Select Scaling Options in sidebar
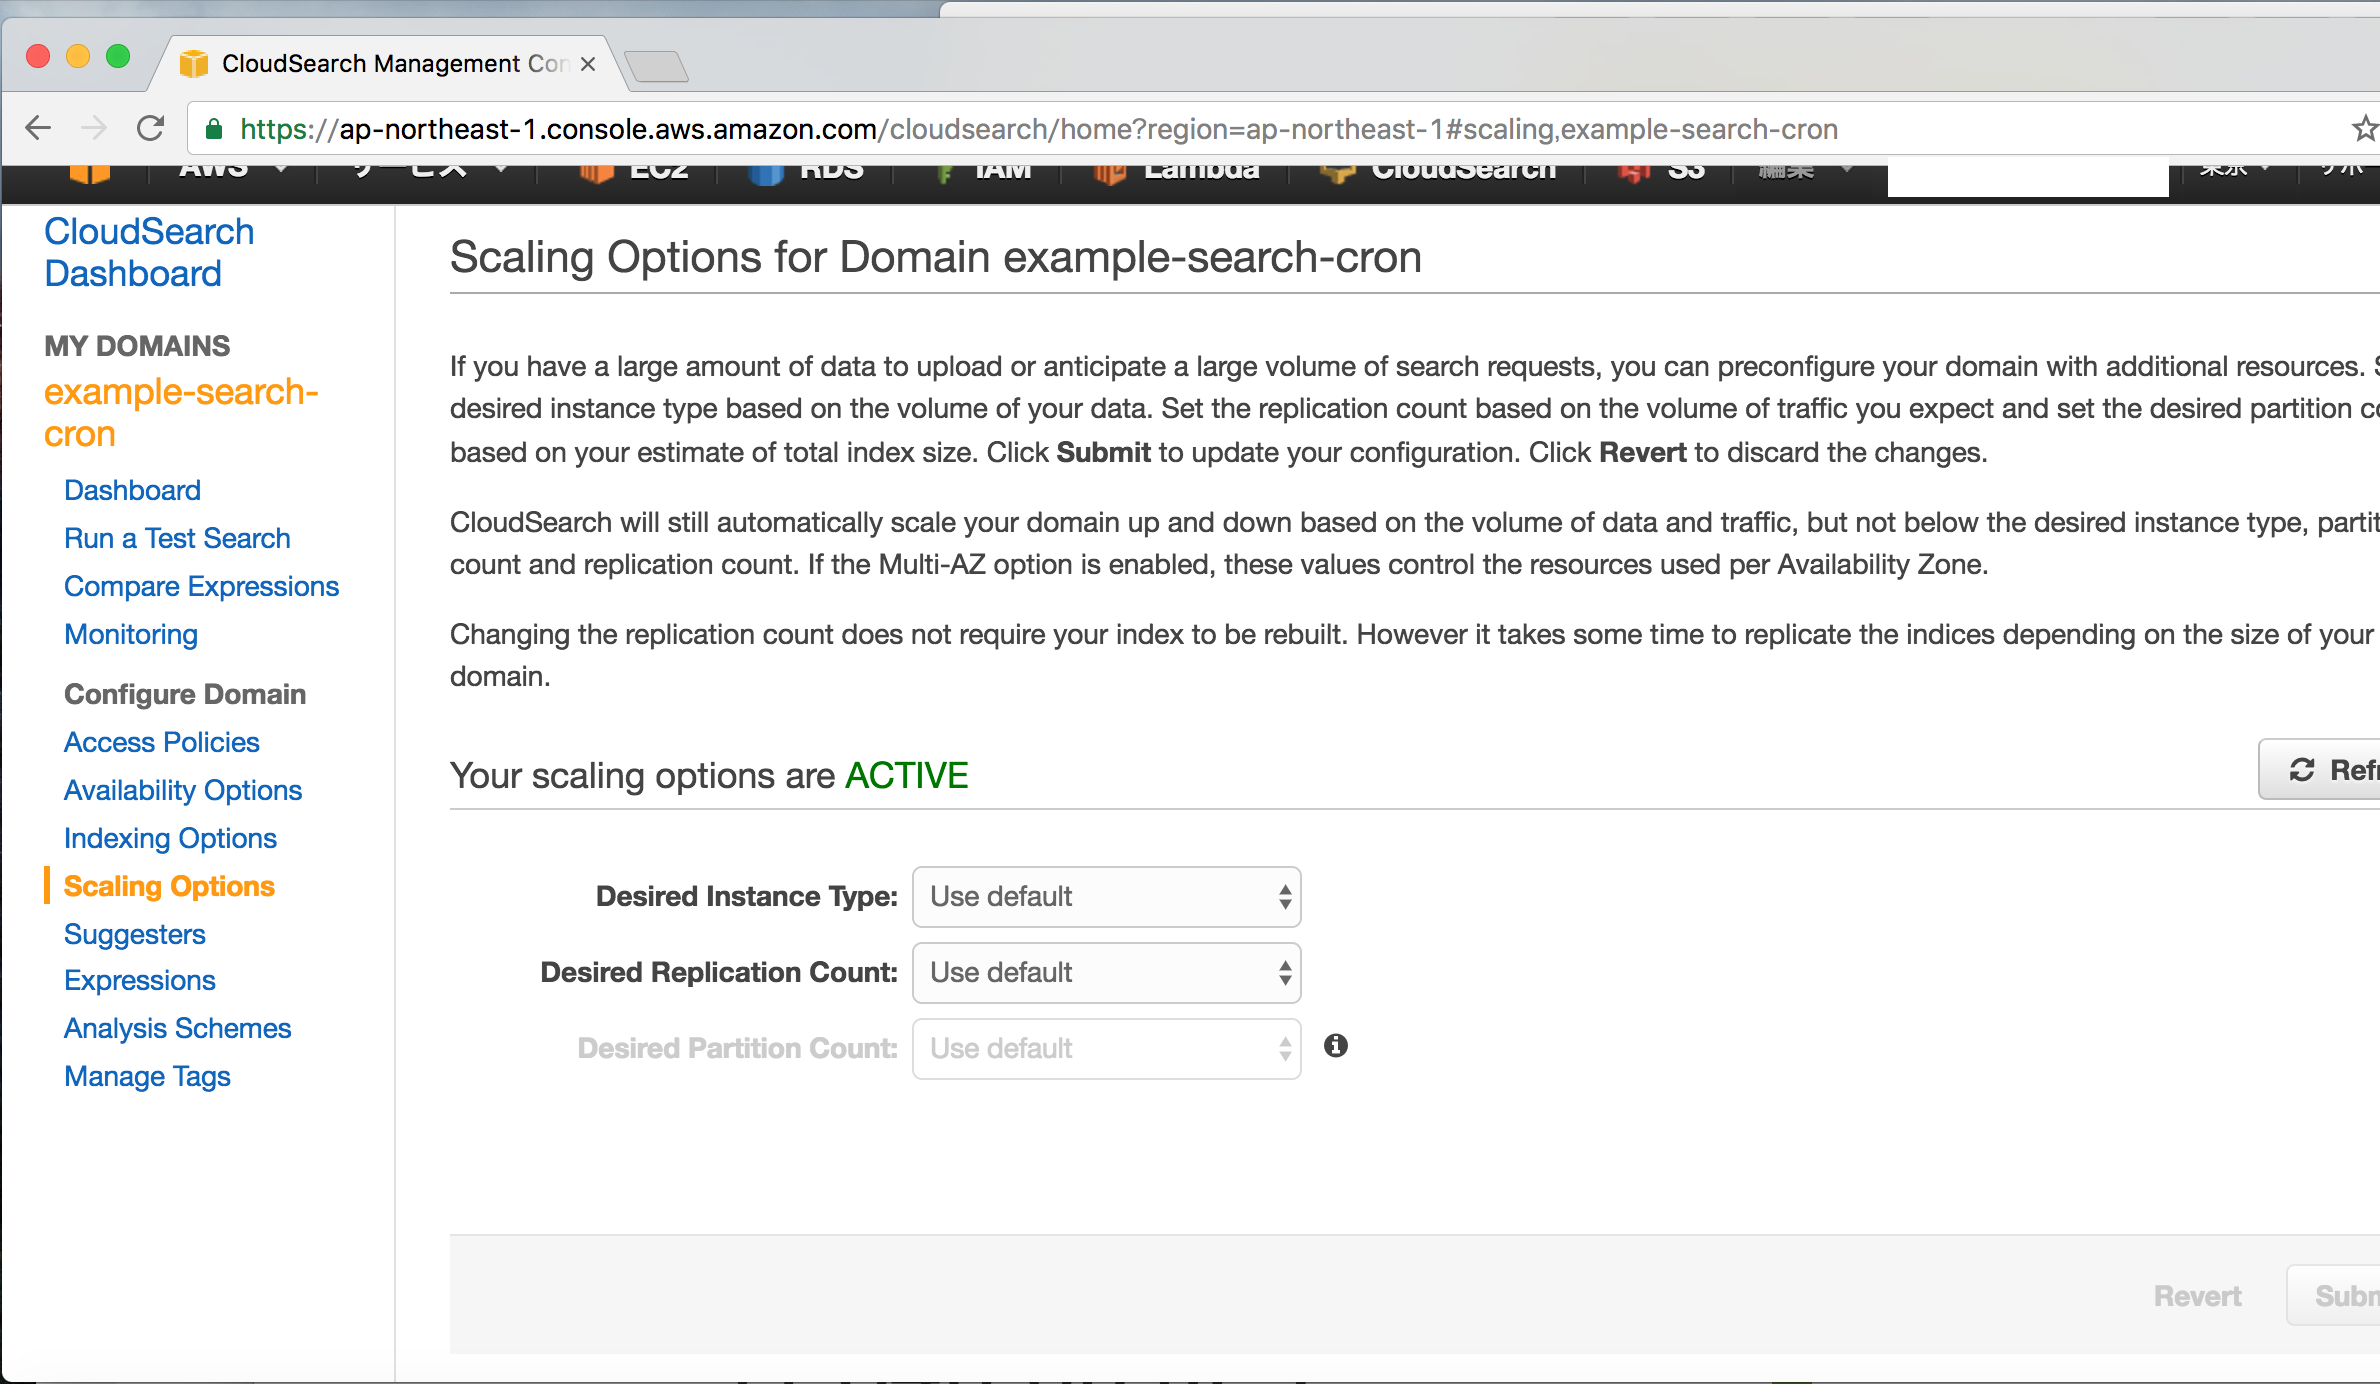This screenshot has height=1384, width=2380. [x=169, y=886]
